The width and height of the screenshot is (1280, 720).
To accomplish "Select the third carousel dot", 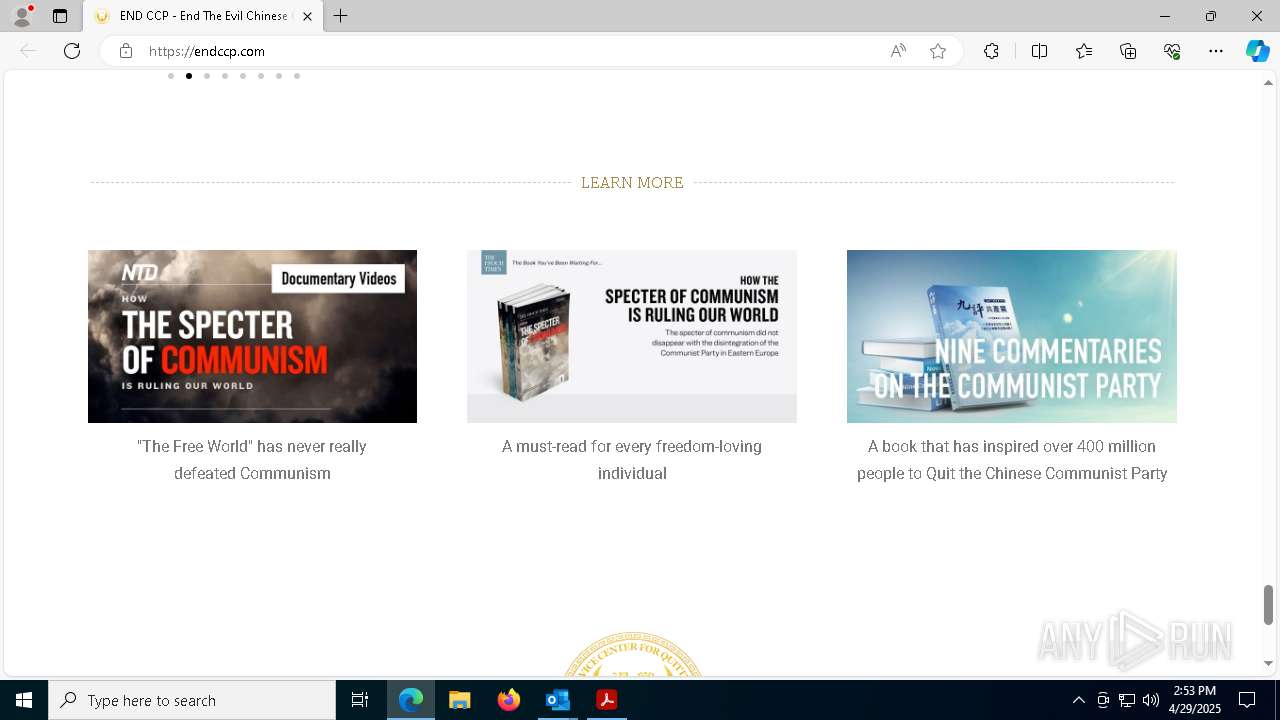I will 207,76.
